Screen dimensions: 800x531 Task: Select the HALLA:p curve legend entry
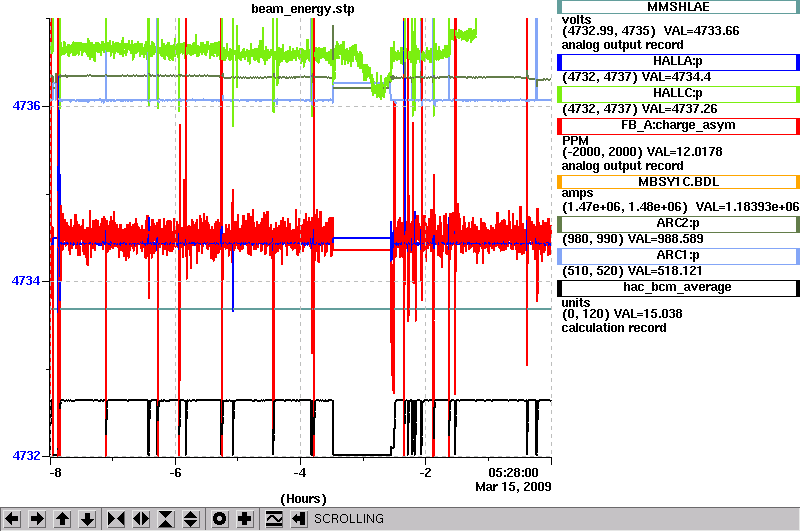678,62
